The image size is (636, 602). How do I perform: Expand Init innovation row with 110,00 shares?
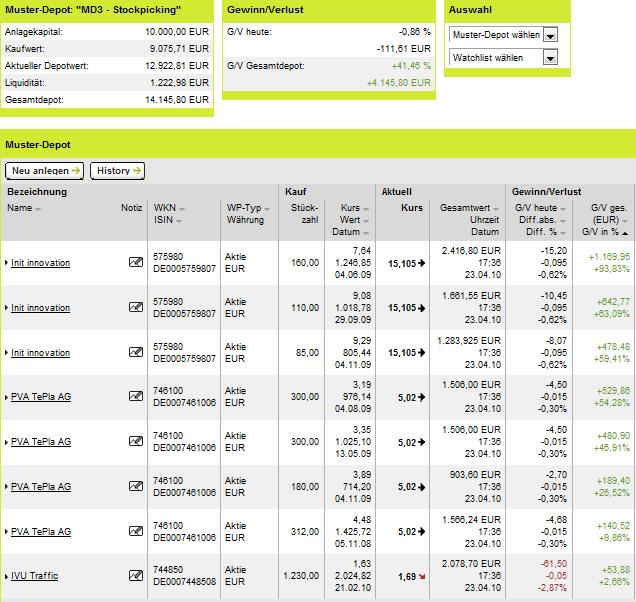click(6, 308)
